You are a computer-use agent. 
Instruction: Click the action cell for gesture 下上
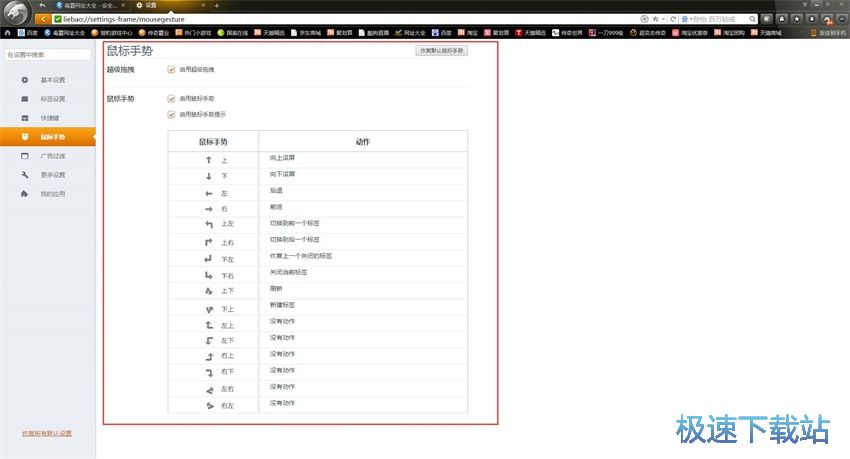363,307
